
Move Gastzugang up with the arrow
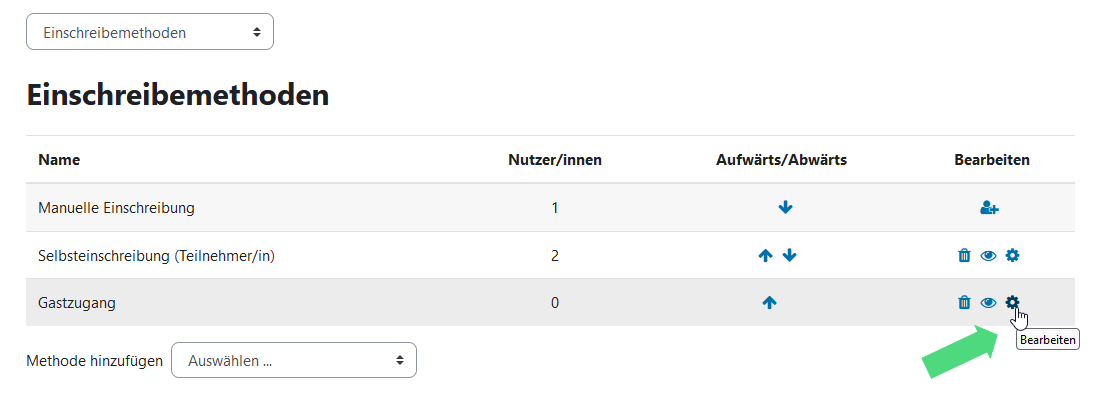tap(769, 302)
